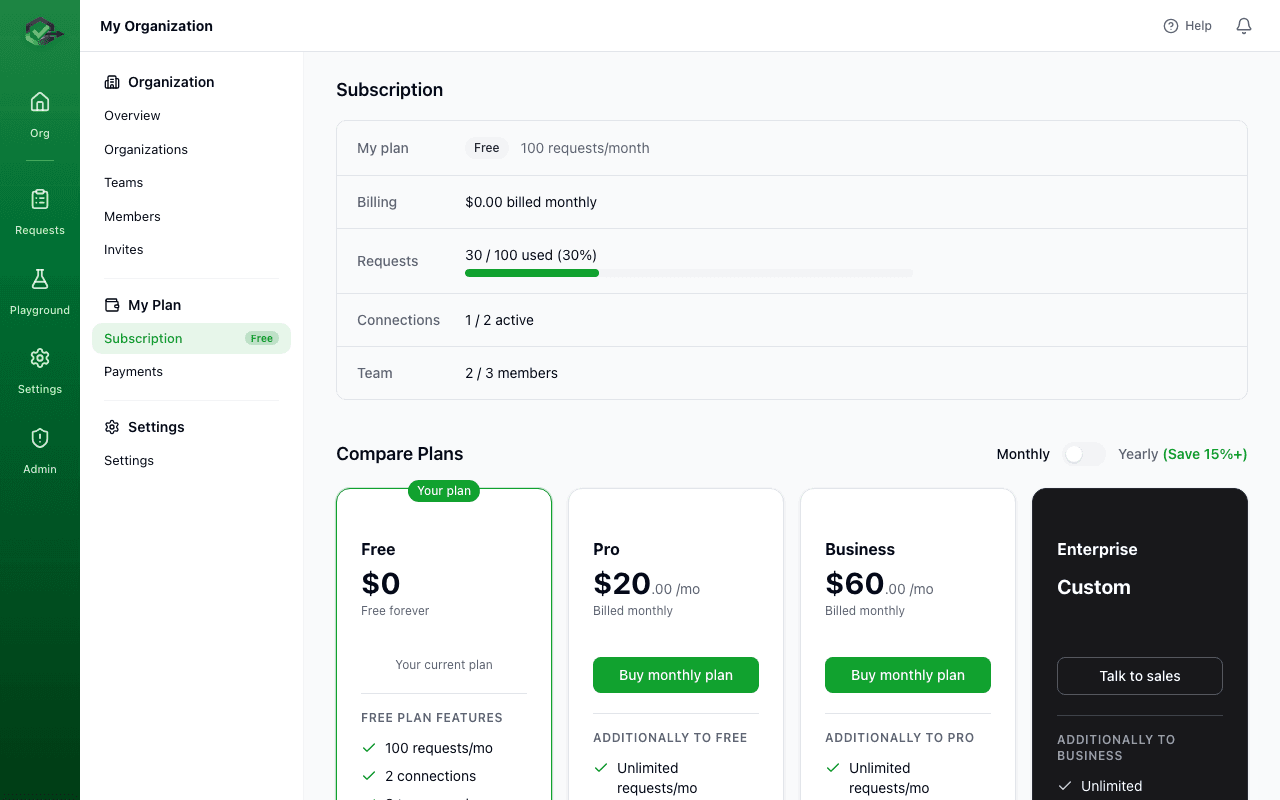Open notifications via the bell icon
This screenshot has width=1280, height=800.
[1243, 25]
